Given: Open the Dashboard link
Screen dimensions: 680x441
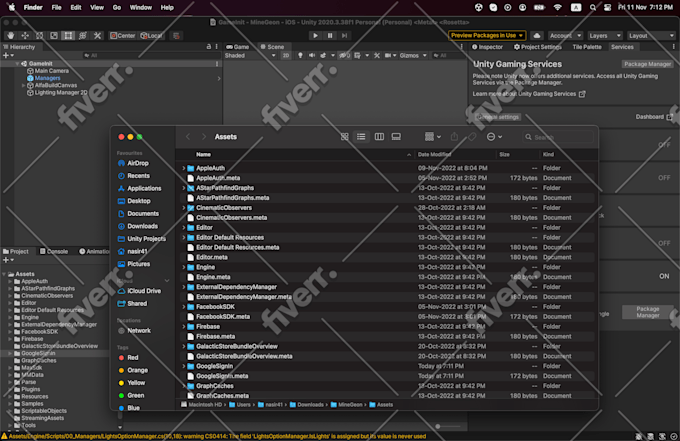Looking at the screenshot, I should (x=654, y=117).
